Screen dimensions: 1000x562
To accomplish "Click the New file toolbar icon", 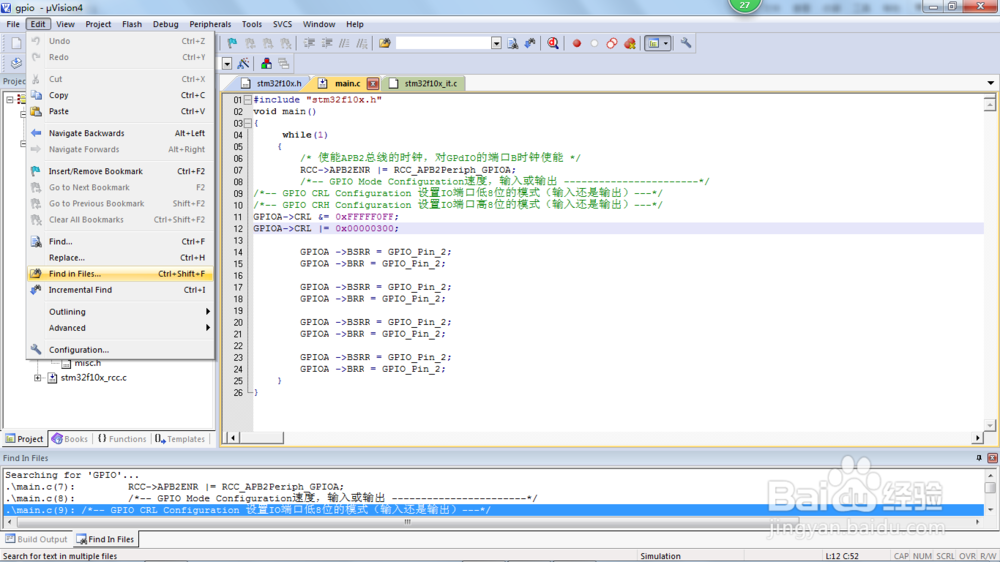I will click(x=16, y=43).
